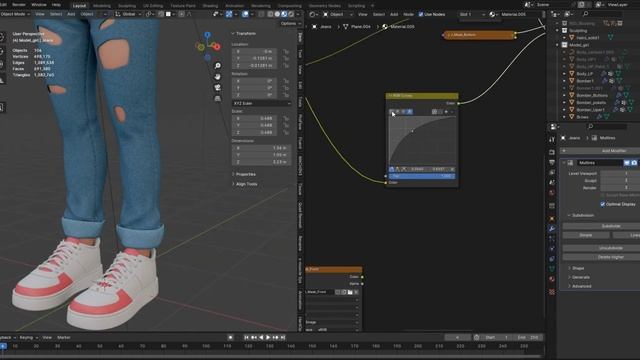Expand the Advanced subpanel of Multires
Screen dimensions: 640x360
pos(579,286)
